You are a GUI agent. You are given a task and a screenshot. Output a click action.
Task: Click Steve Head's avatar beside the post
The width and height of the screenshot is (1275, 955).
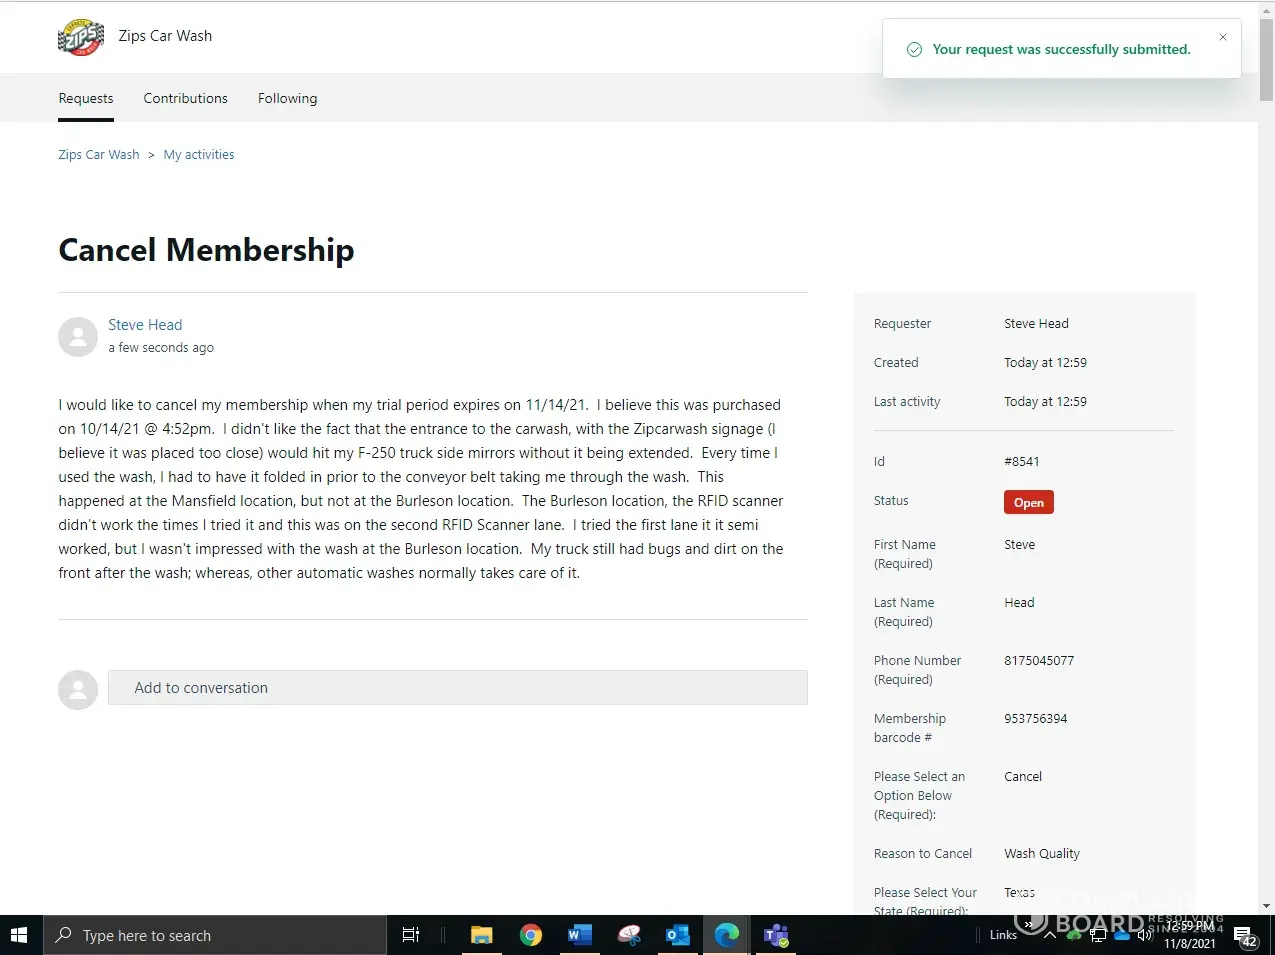click(x=78, y=337)
